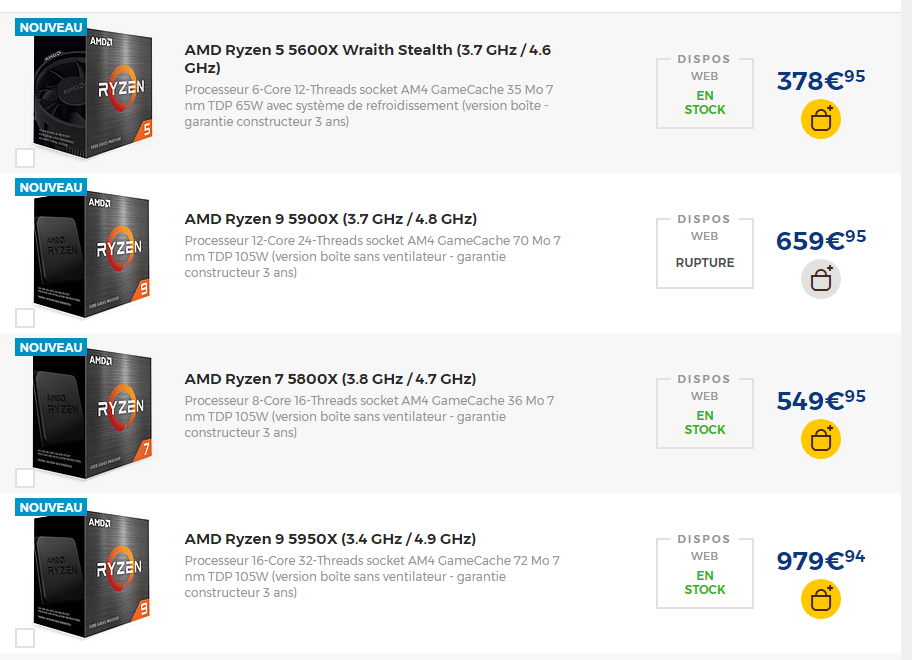Click greyed cart icon for Ryzen 9 5900X
The image size is (912, 660).
[821, 279]
